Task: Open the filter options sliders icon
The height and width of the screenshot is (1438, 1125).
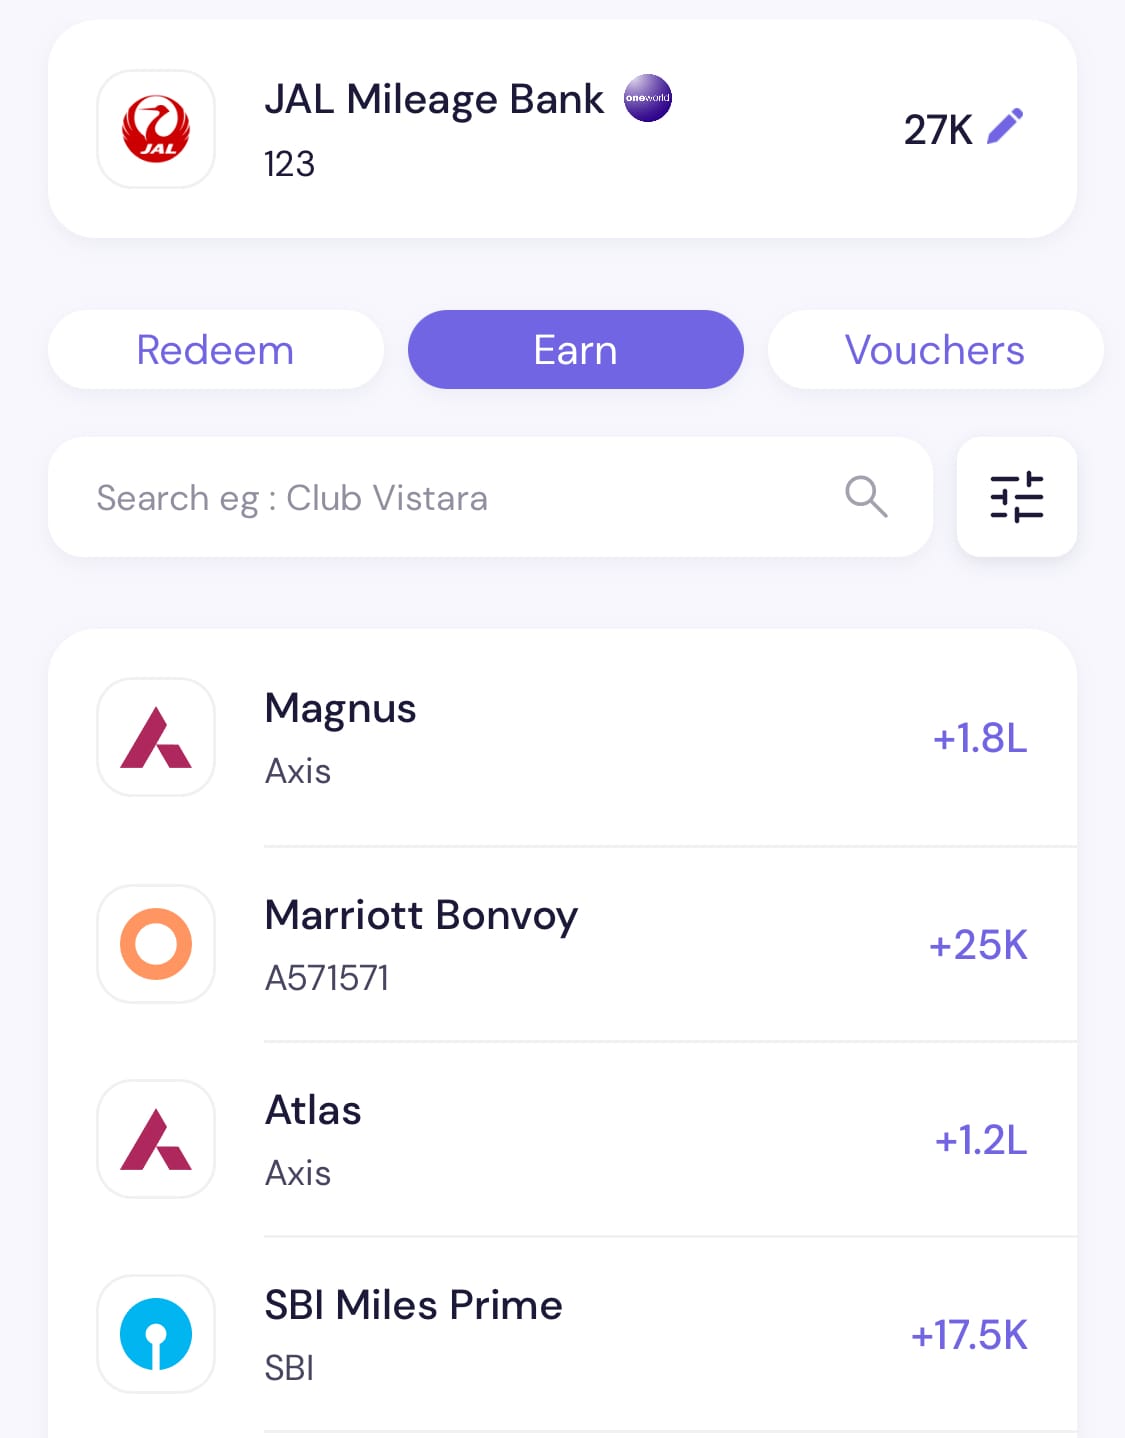Action: 1016,497
